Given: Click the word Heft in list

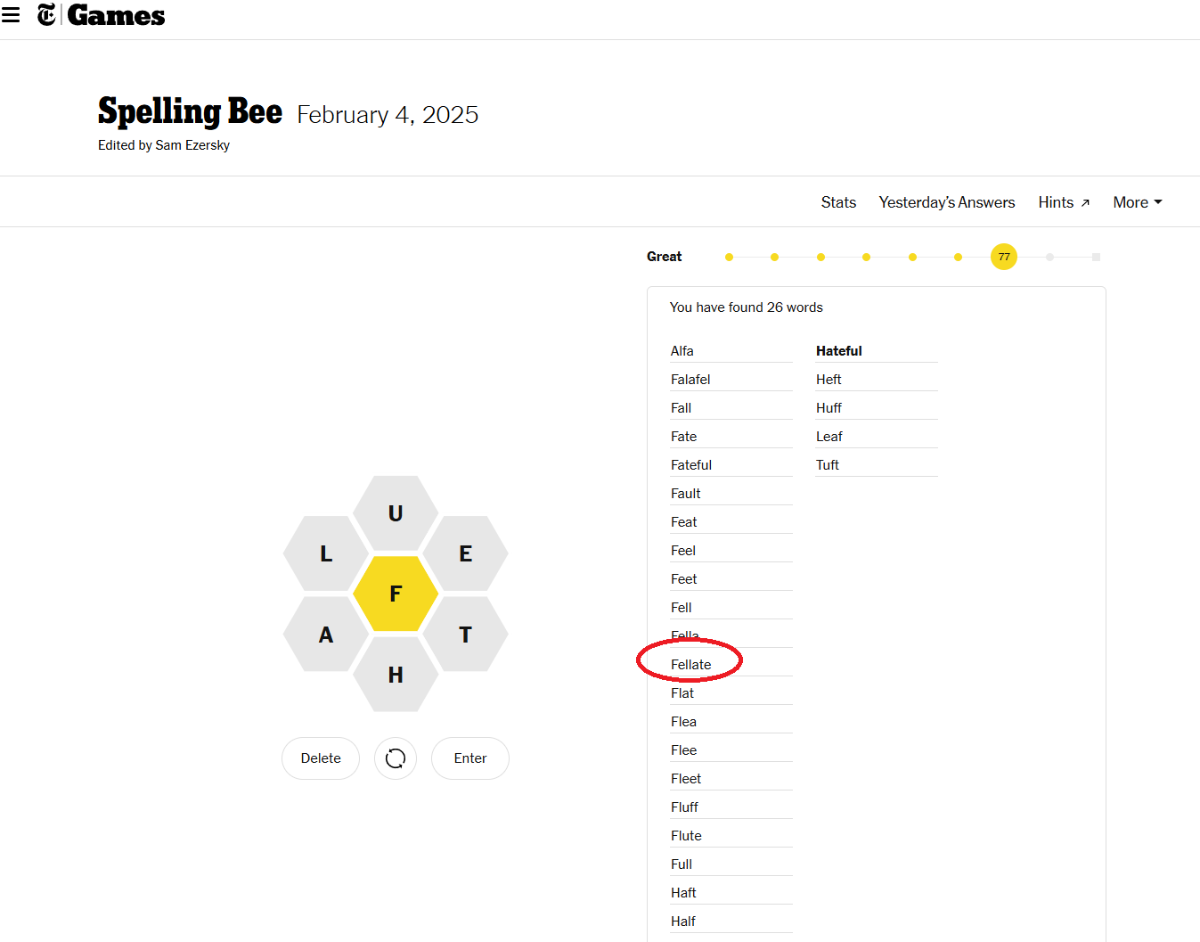Looking at the screenshot, I should 829,380.
